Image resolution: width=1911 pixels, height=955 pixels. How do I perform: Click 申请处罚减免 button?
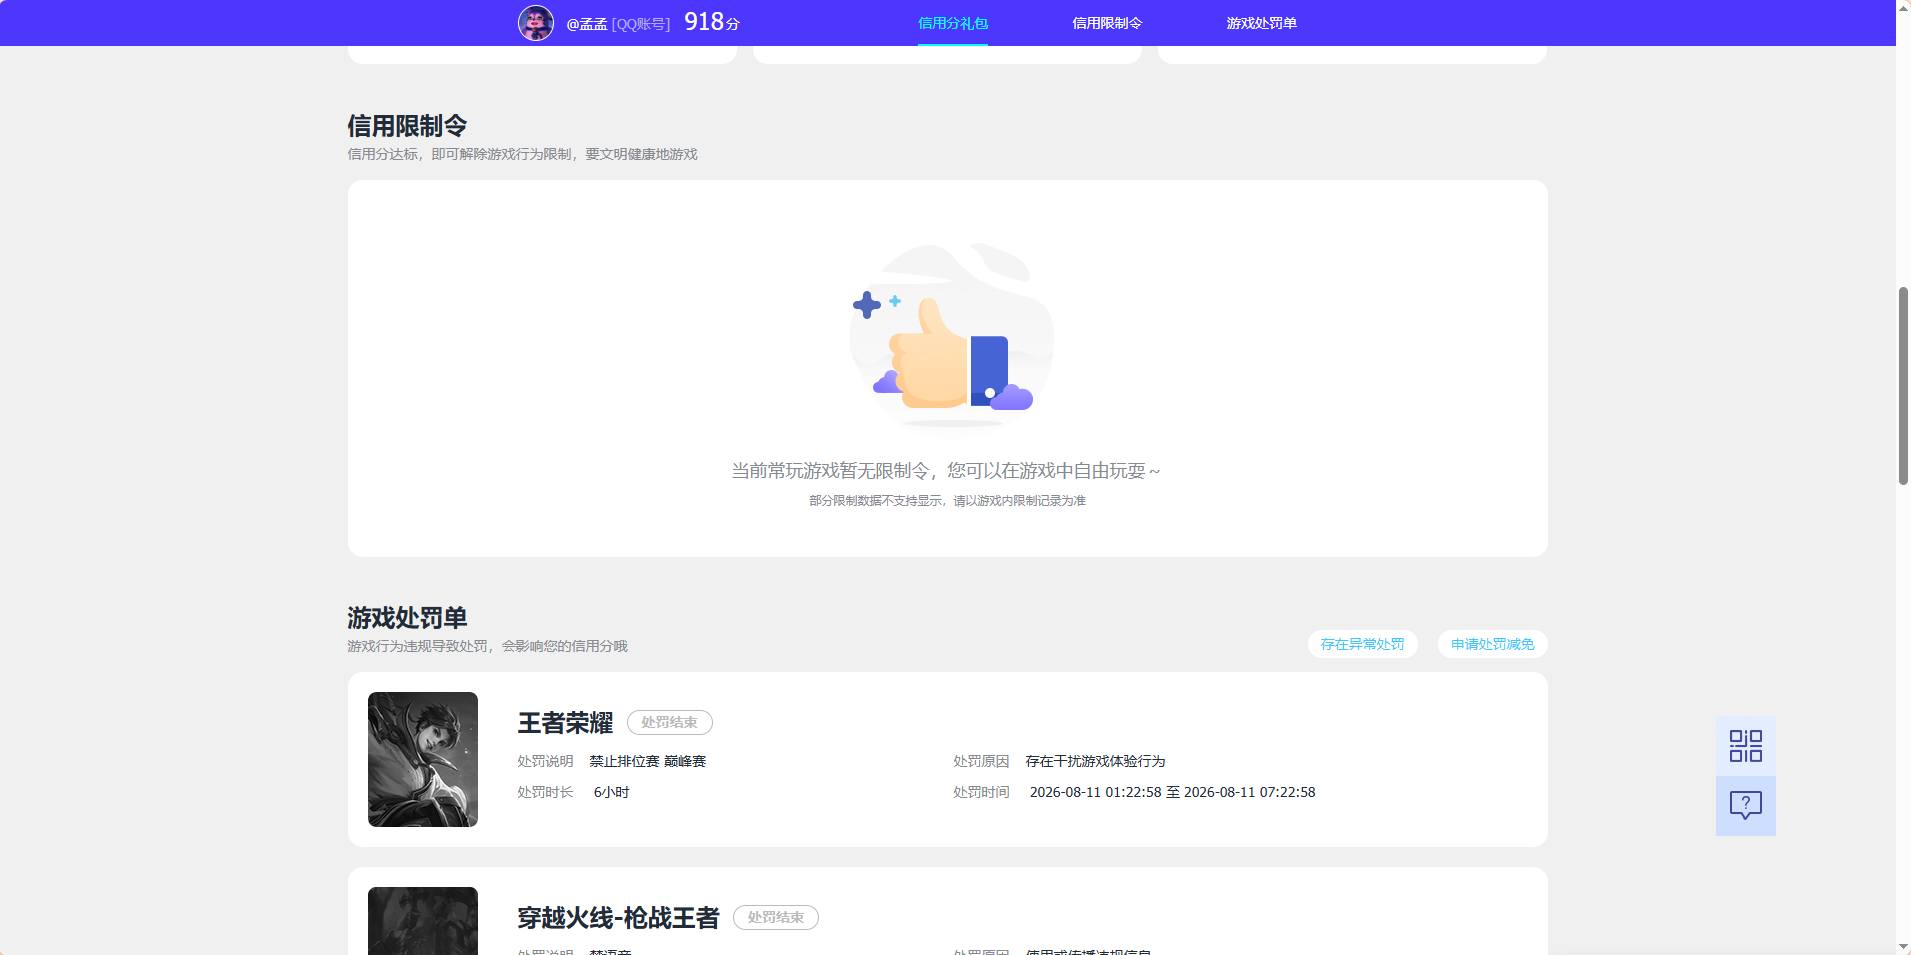tap(1492, 644)
